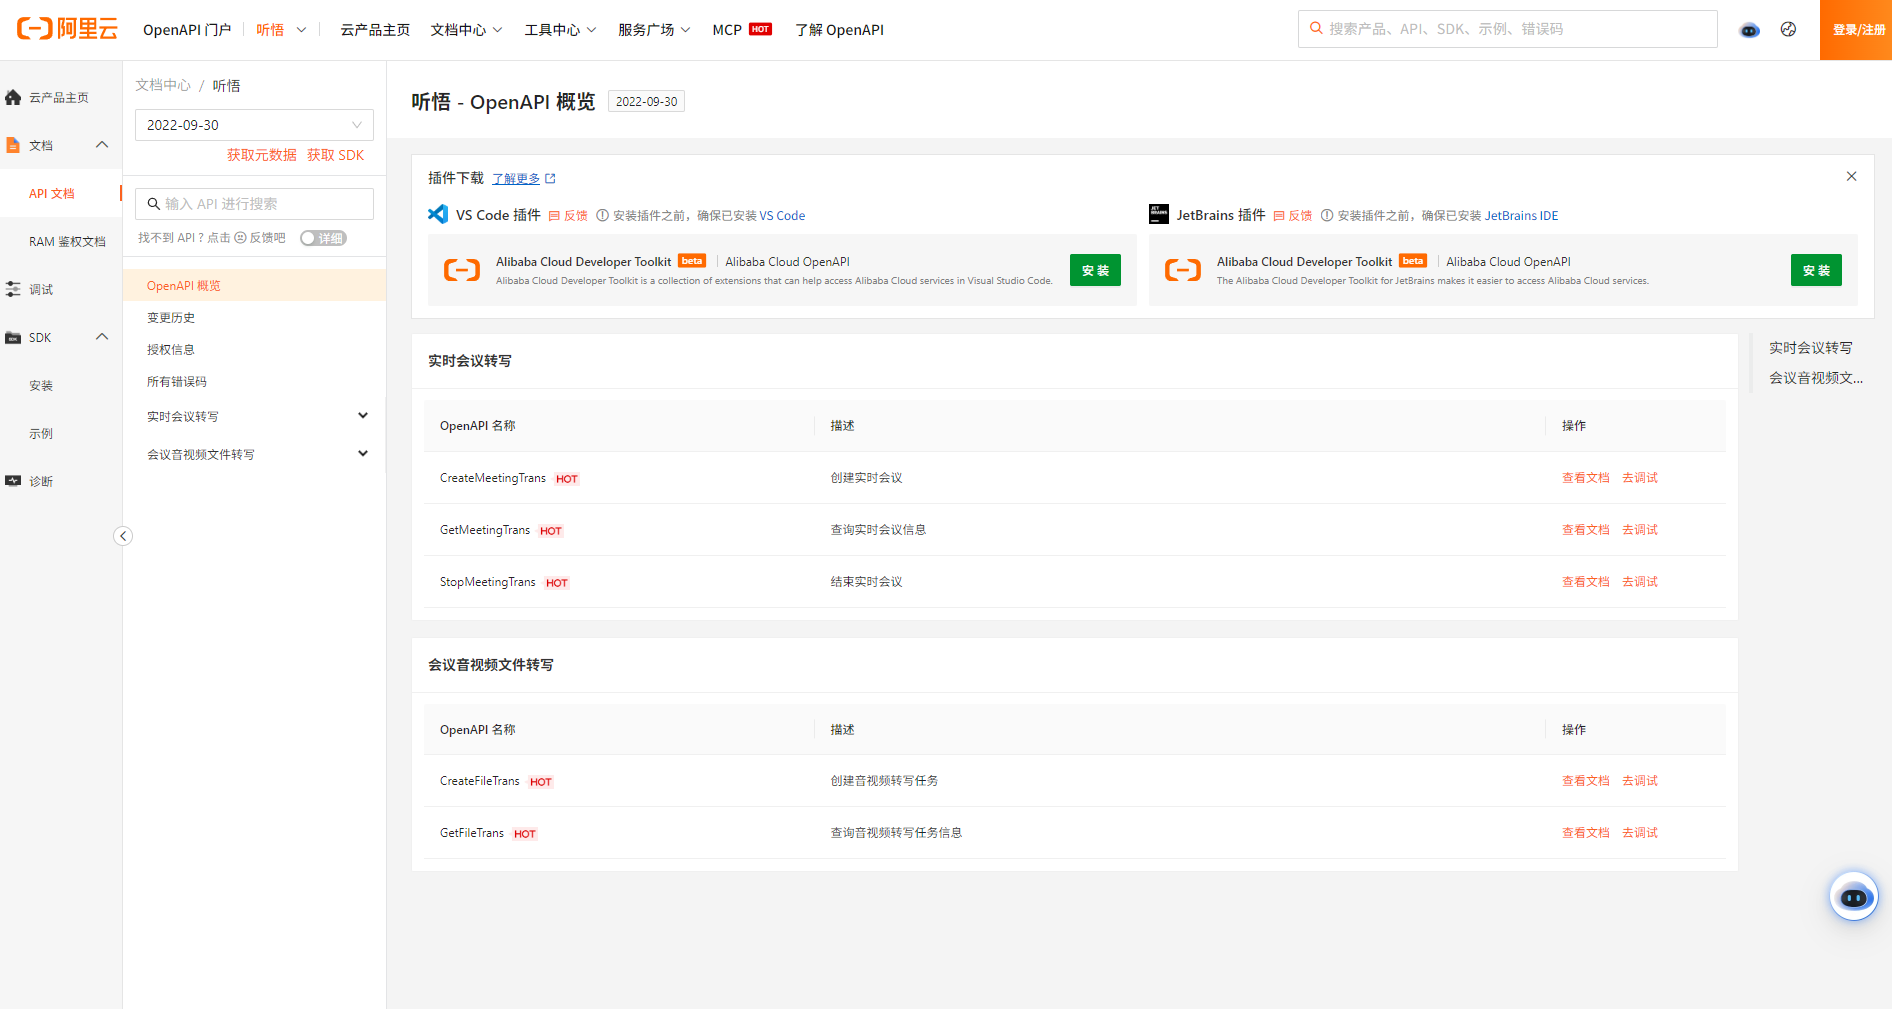Open the 2022-09-30 version dropdown
This screenshot has height=1009, width=1892.
254,125
